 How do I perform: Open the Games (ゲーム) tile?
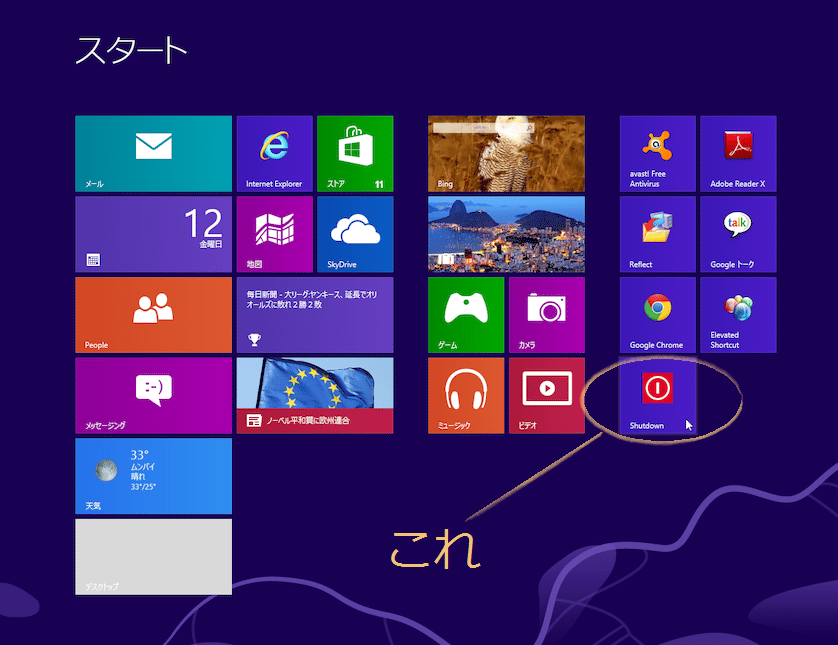pos(466,315)
